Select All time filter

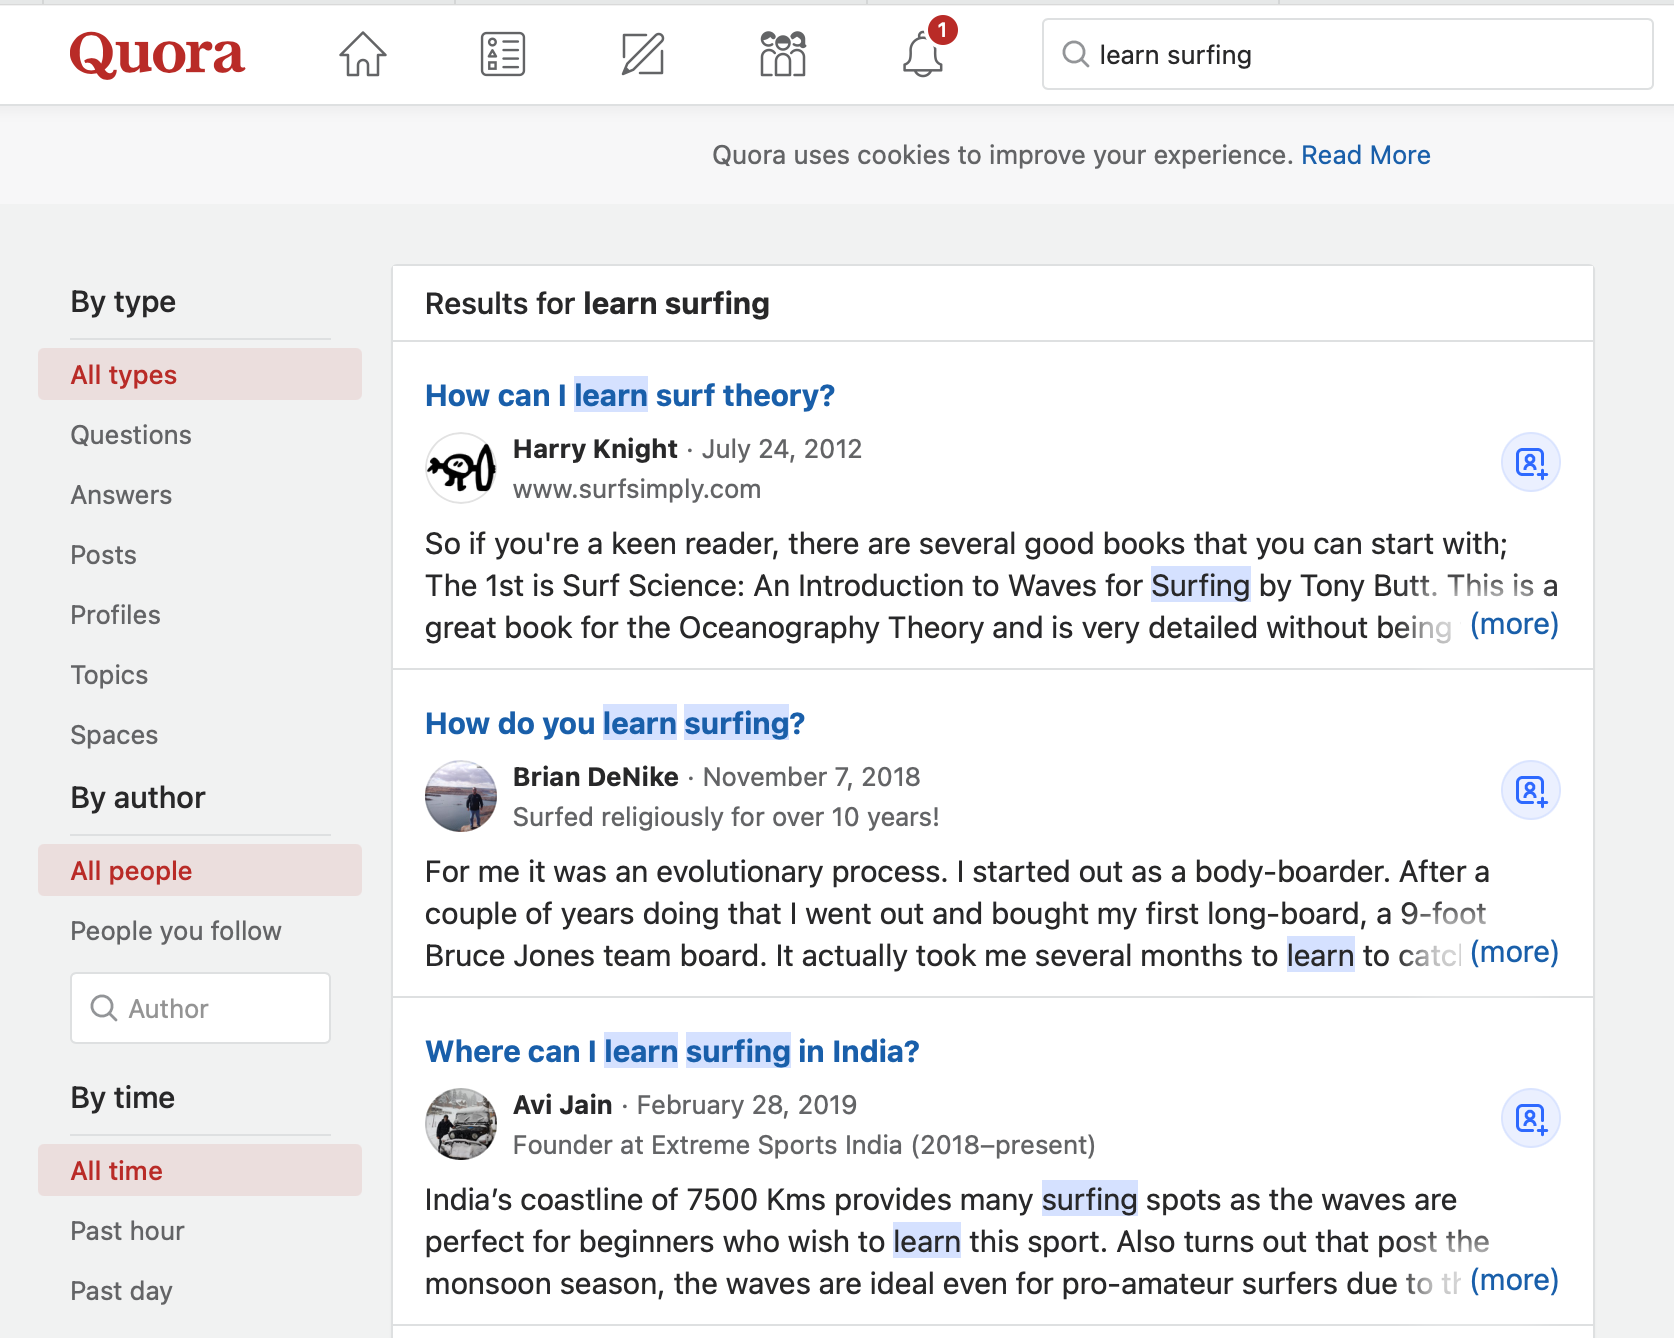(x=200, y=1170)
